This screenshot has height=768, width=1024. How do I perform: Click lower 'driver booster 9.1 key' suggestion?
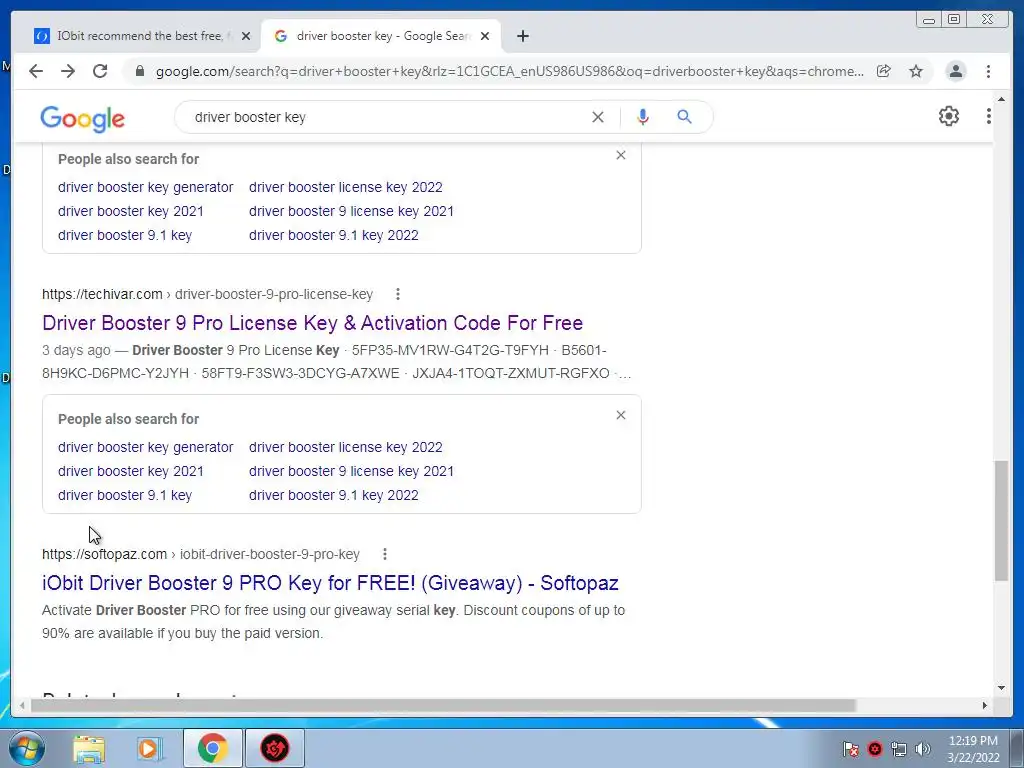pos(125,496)
